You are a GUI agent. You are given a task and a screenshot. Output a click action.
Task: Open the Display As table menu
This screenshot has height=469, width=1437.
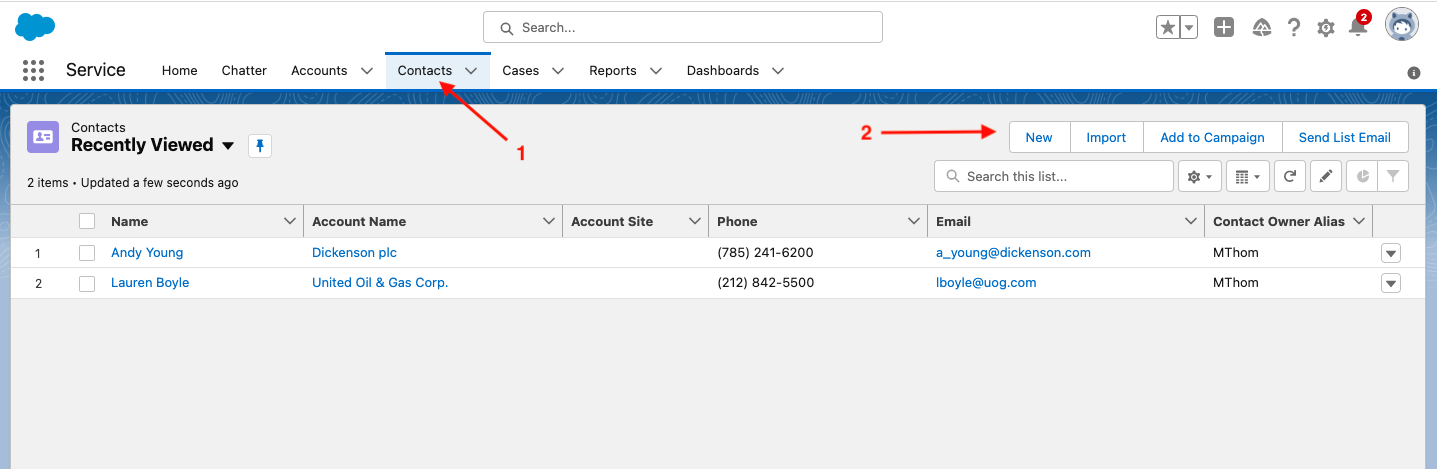1246,177
